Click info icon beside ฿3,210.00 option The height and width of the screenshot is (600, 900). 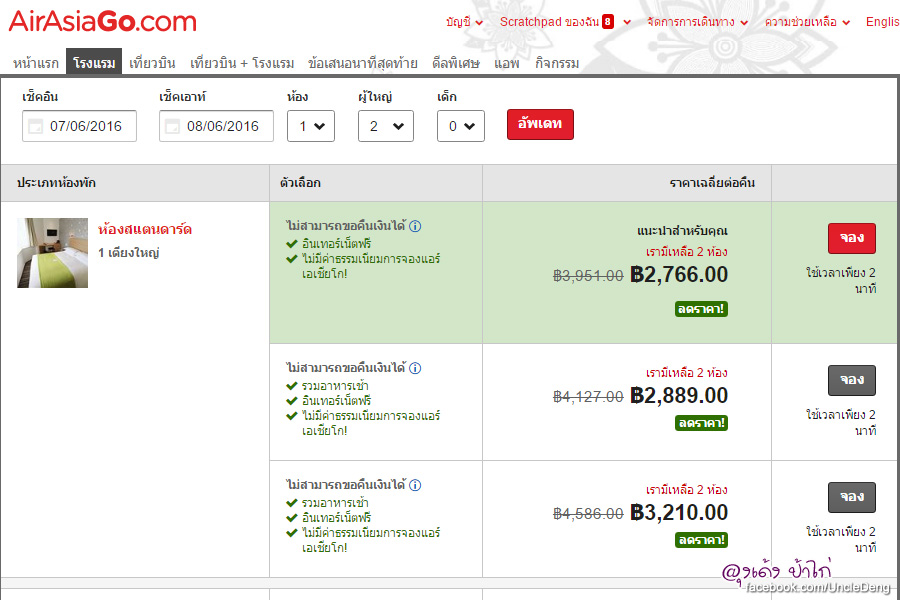tap(415, 485)
